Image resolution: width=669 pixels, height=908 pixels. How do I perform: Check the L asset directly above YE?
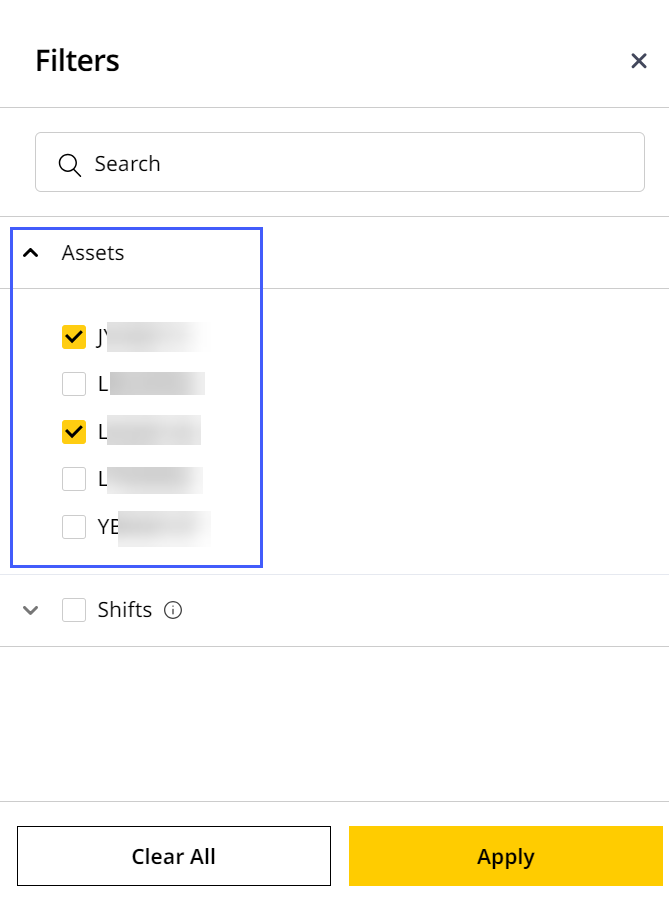74,479
